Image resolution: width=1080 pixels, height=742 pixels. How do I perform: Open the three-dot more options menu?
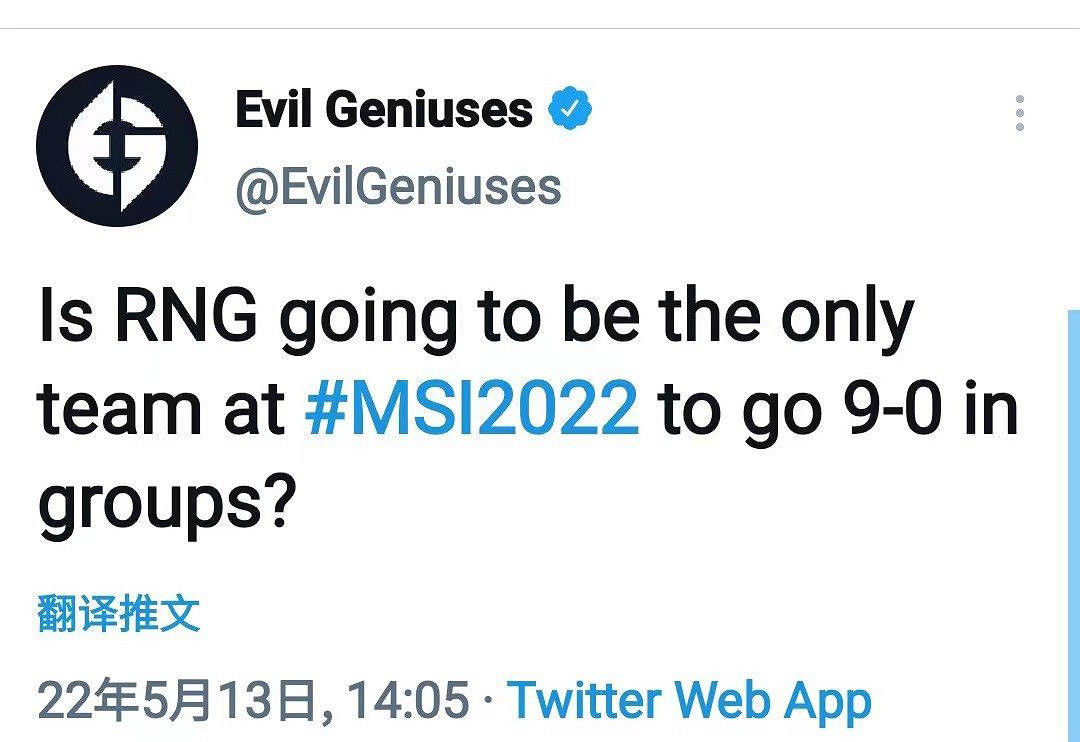1019,114
